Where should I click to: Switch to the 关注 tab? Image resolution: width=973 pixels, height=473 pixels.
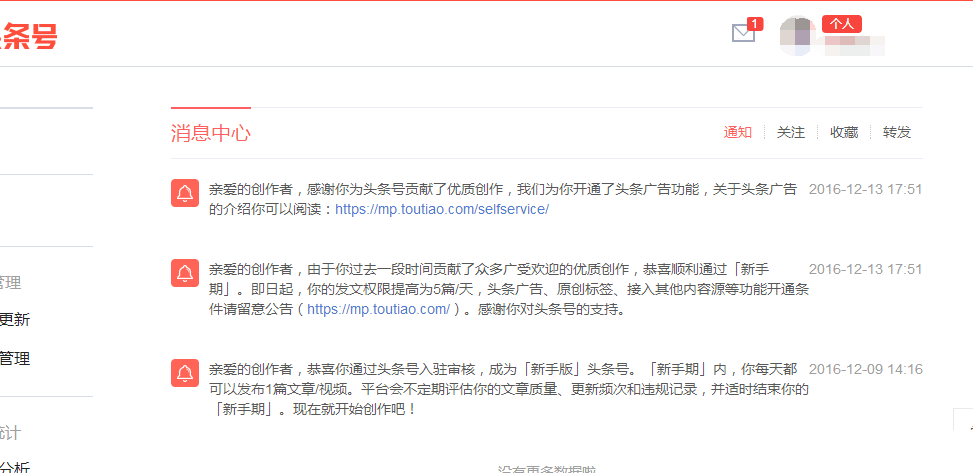tap(791, 132)
